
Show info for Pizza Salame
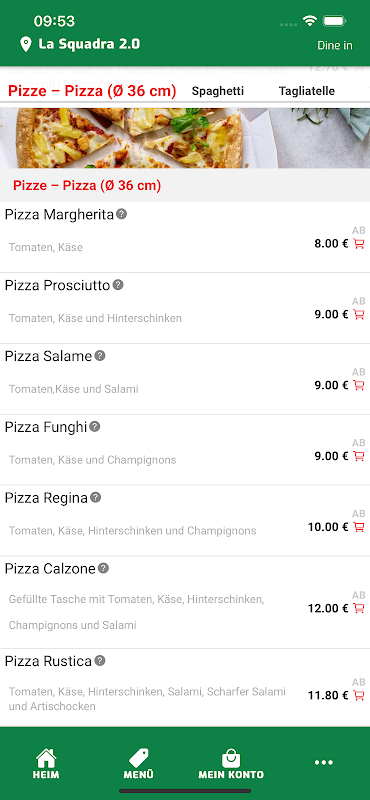[100, 356]
